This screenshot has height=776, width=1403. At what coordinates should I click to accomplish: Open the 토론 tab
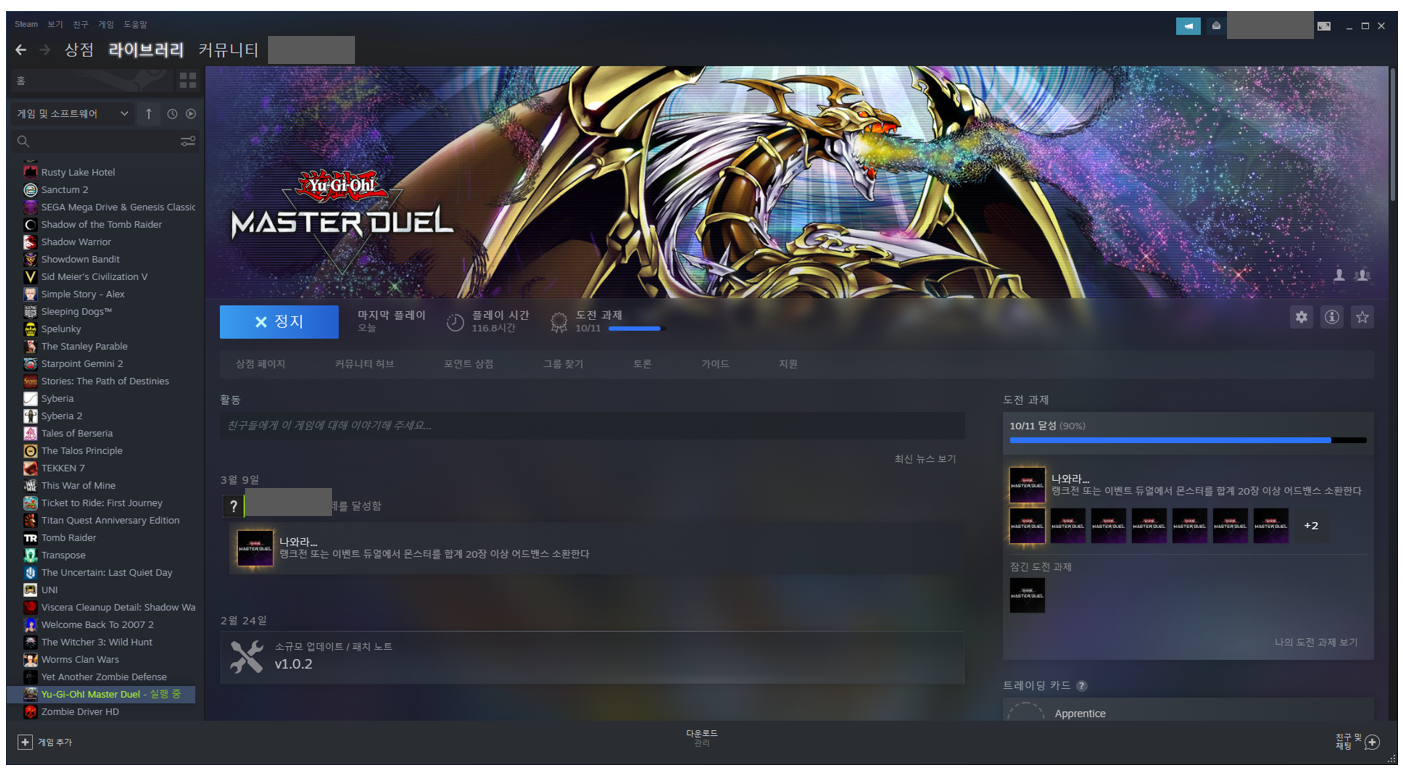(x=642, y=364)
